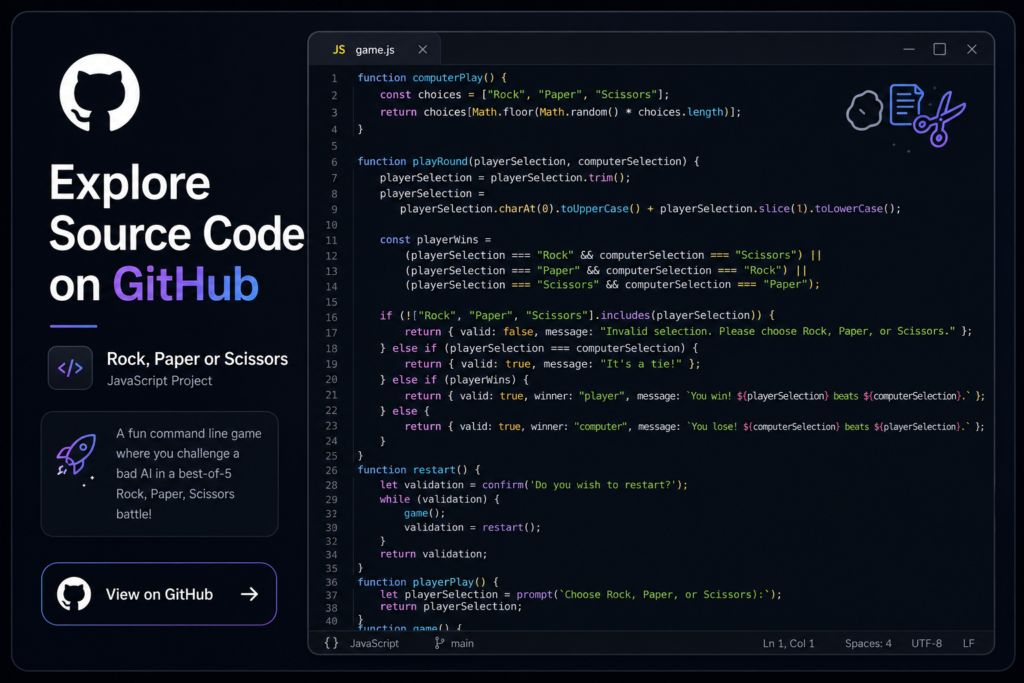Click the charAt(0).toUpperCase() line
Screen dimensions: 1024x683
(x=650, y=209)
